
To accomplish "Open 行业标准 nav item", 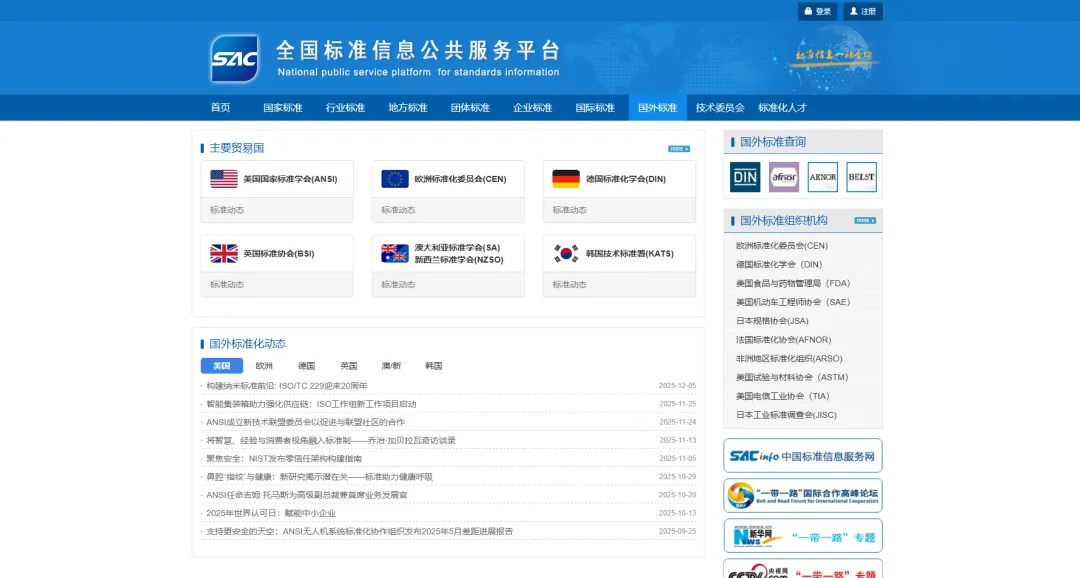I will coord(345,107).
